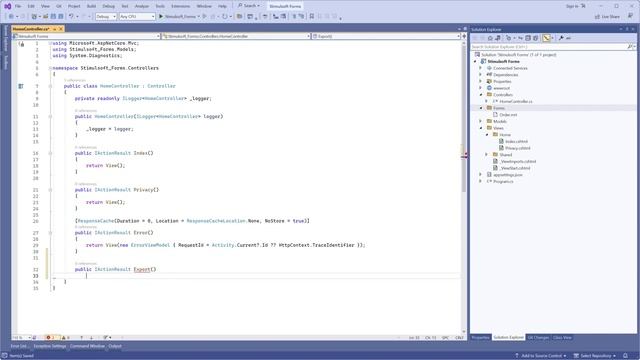The height and width of the screenshot is (360, 640).
Task: Expand the appsettings.json node
Action: click(480, 175)
